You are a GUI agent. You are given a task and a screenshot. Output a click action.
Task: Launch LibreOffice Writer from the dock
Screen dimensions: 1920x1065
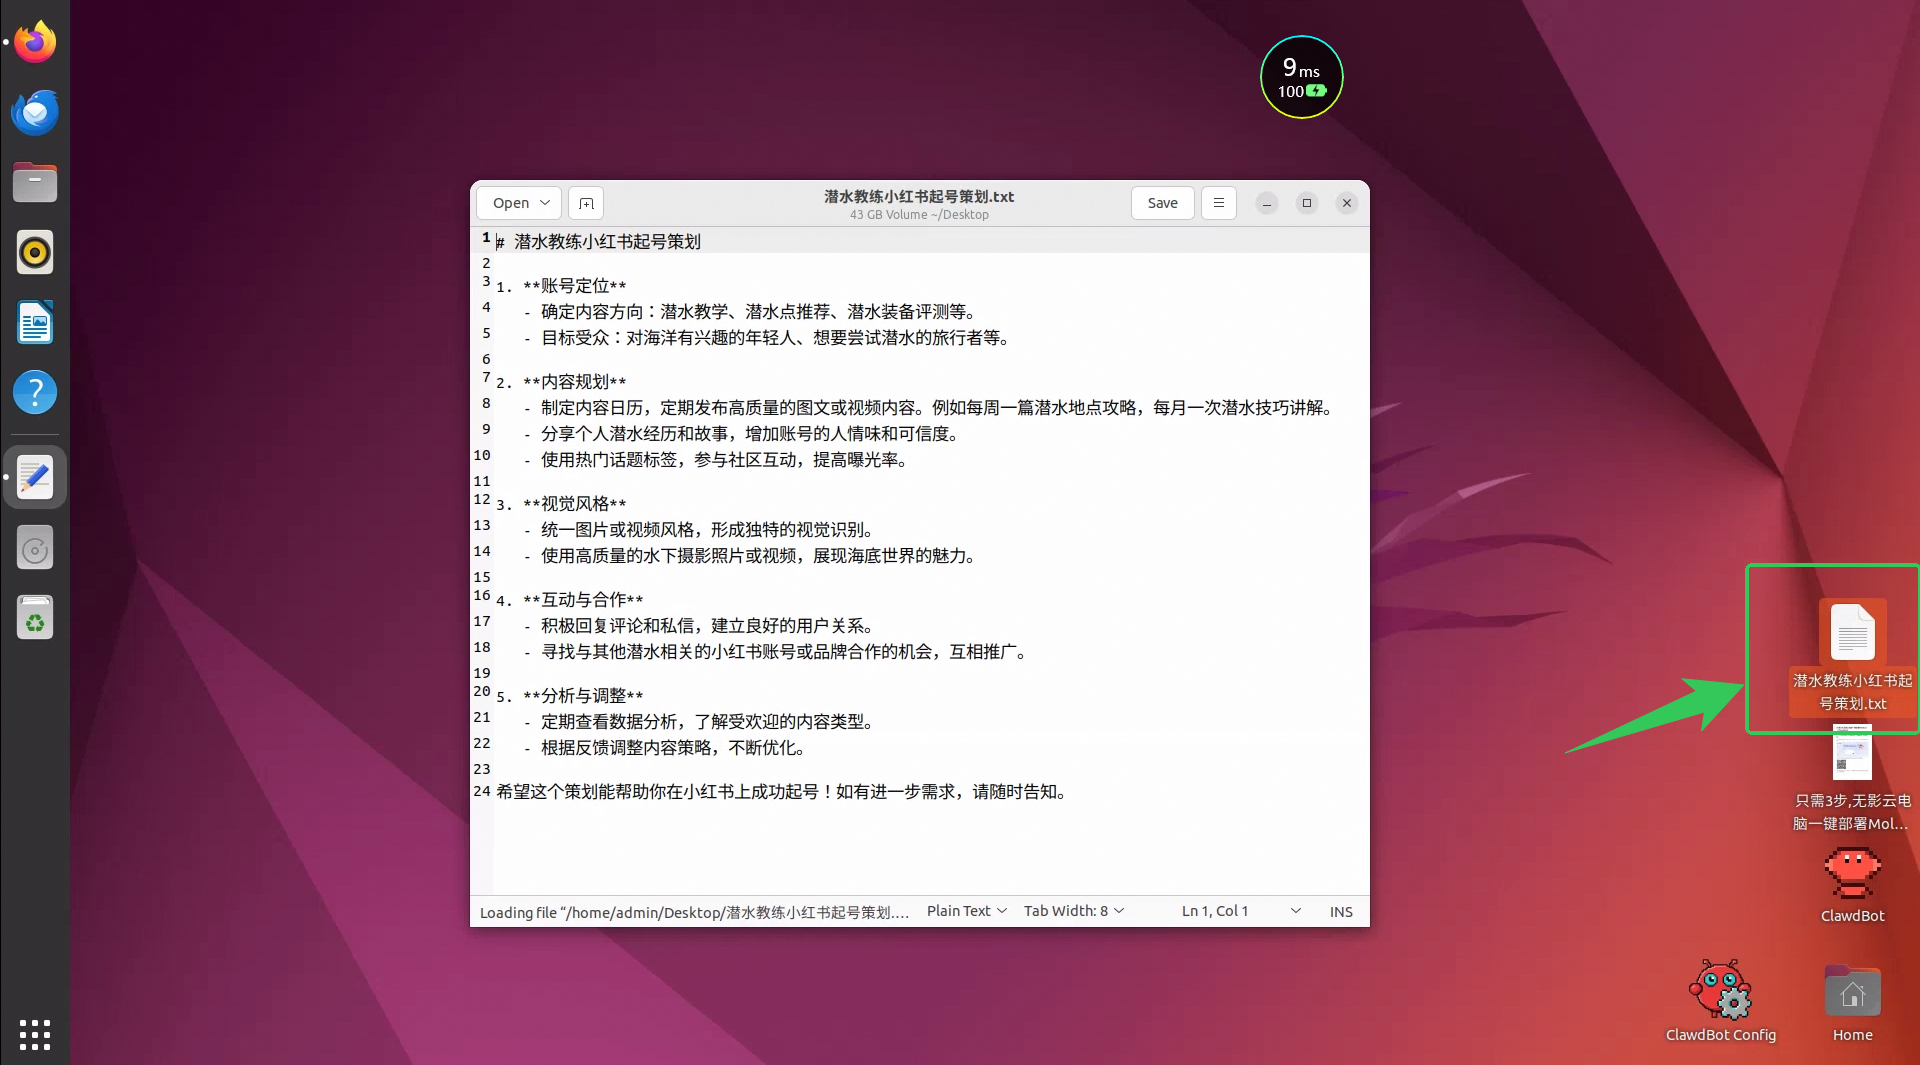[x=35, y=322]
